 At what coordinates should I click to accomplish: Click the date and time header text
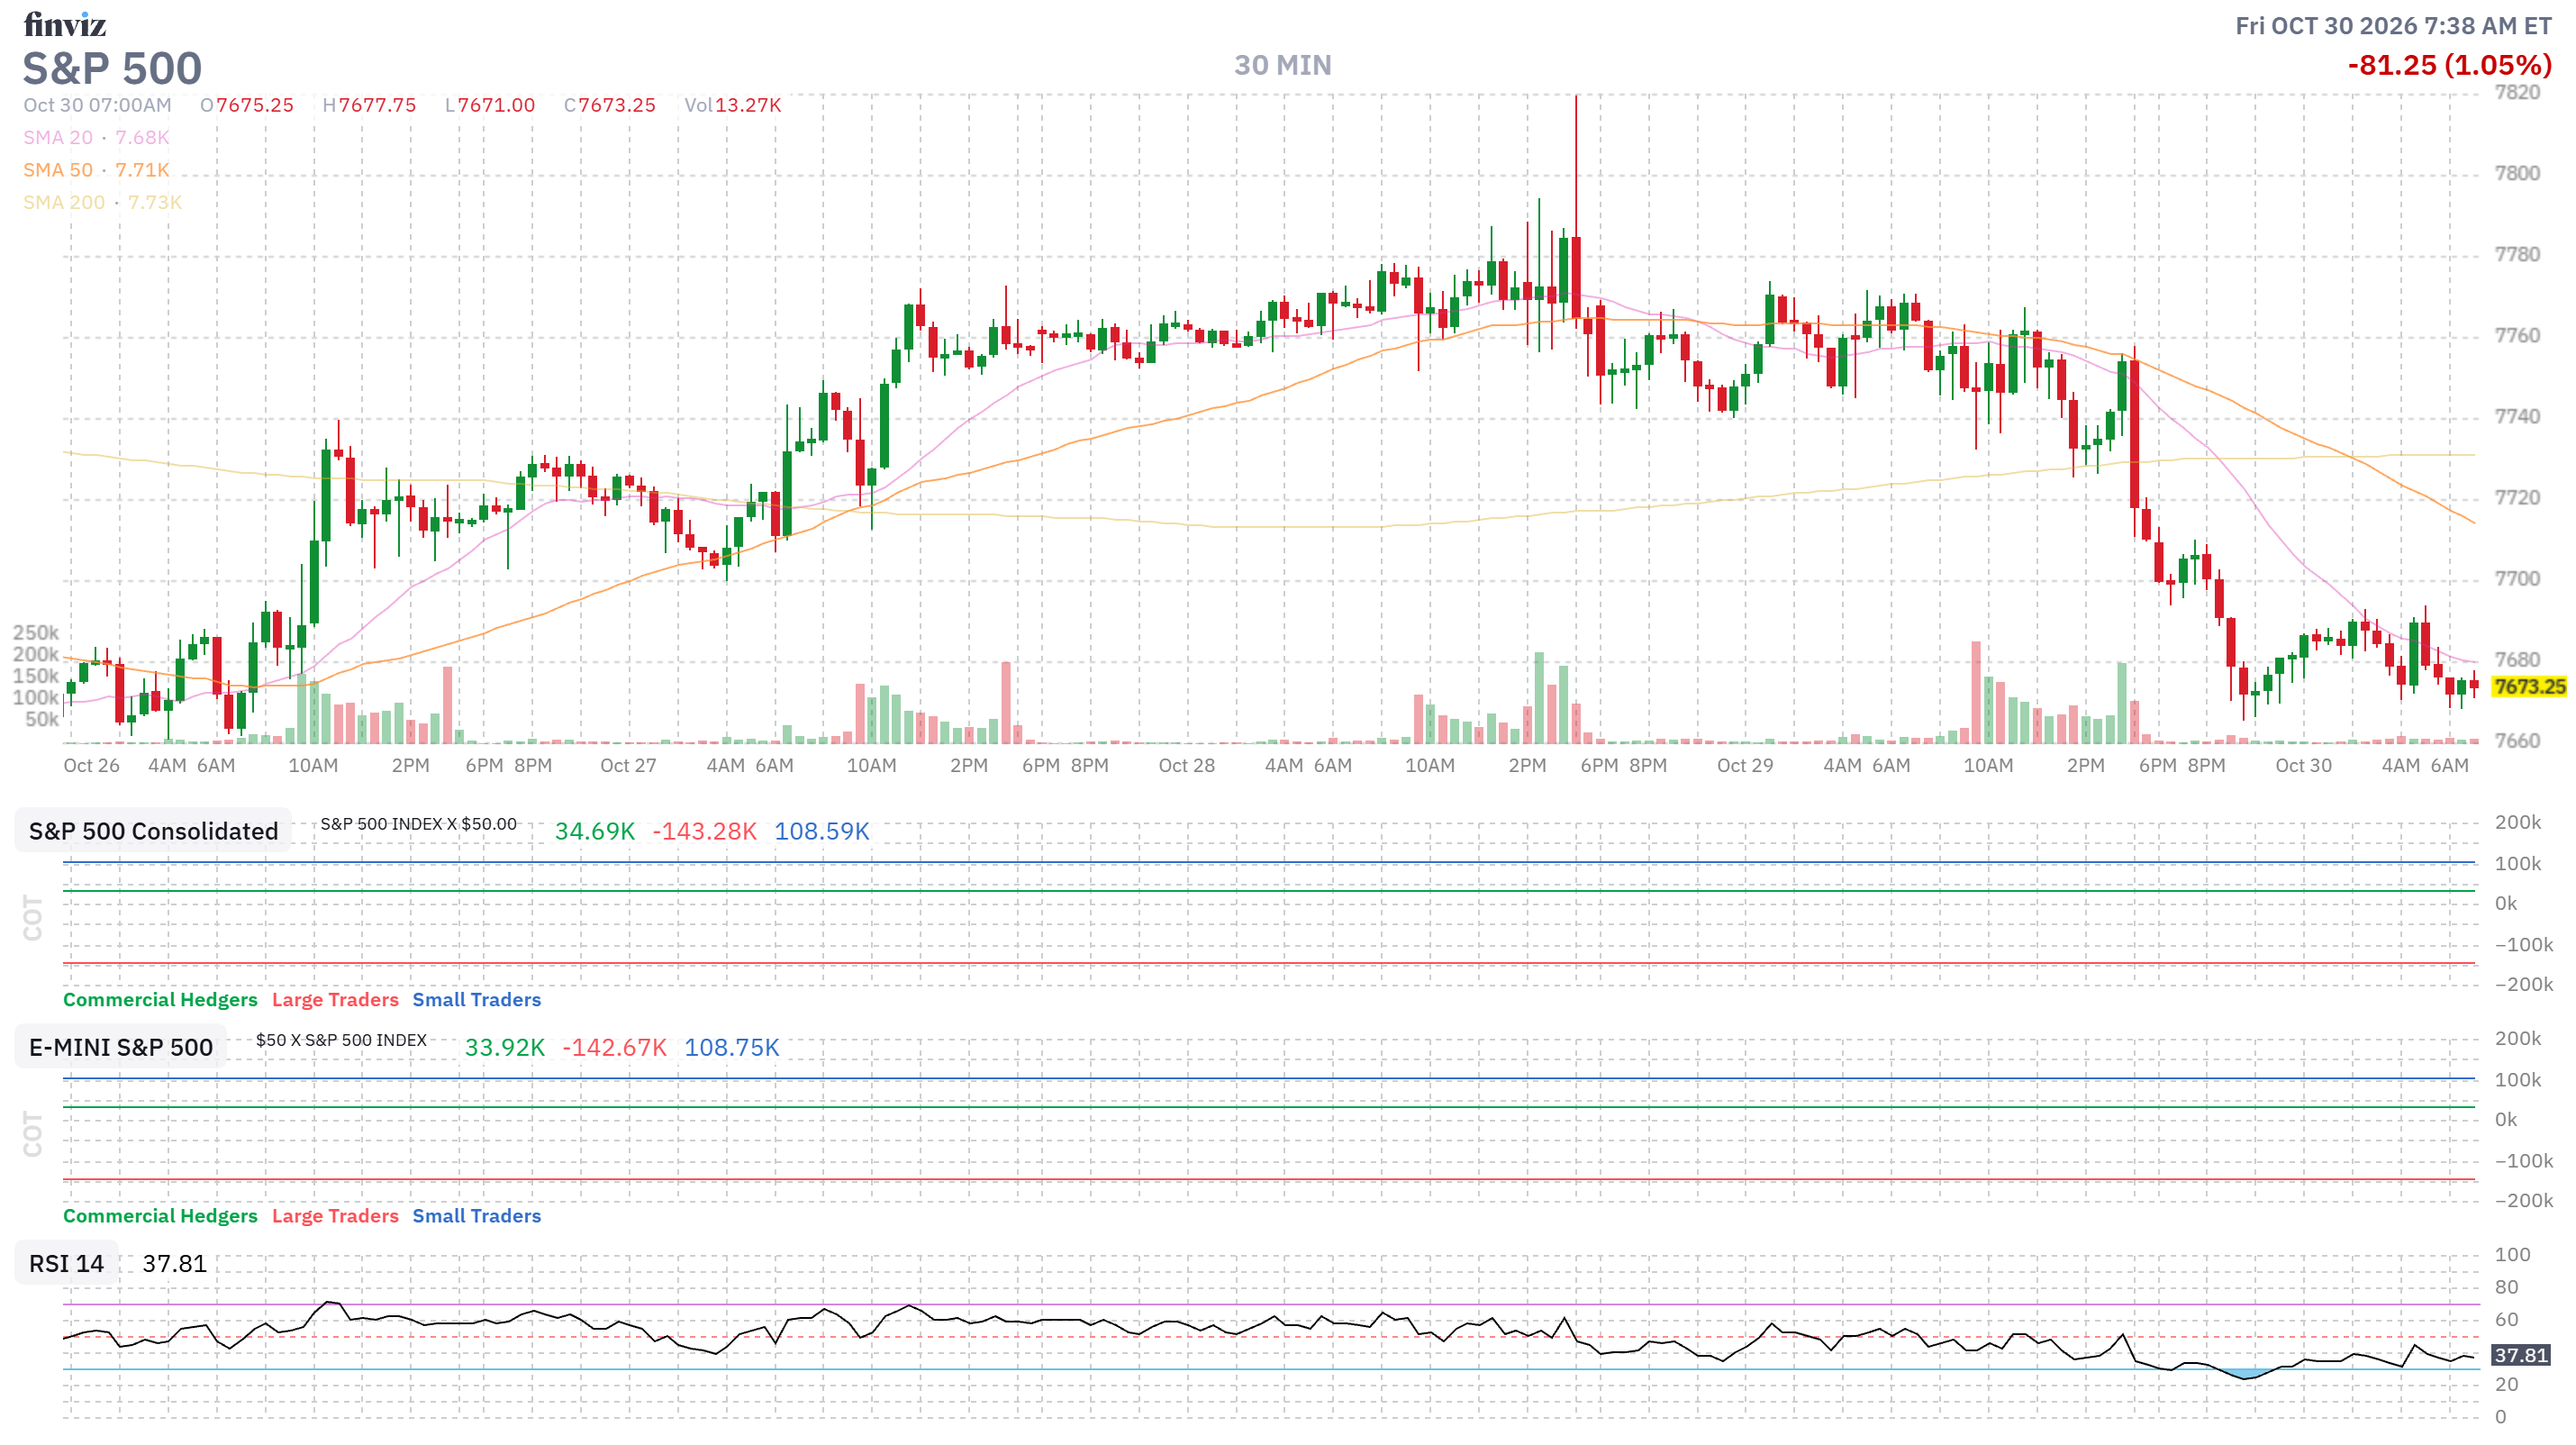click(2393, 26)
